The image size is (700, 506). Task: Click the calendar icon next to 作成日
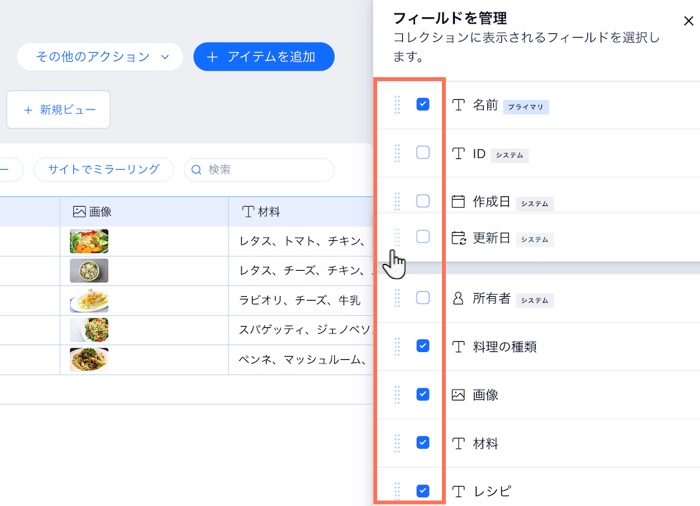coord(458,202)
